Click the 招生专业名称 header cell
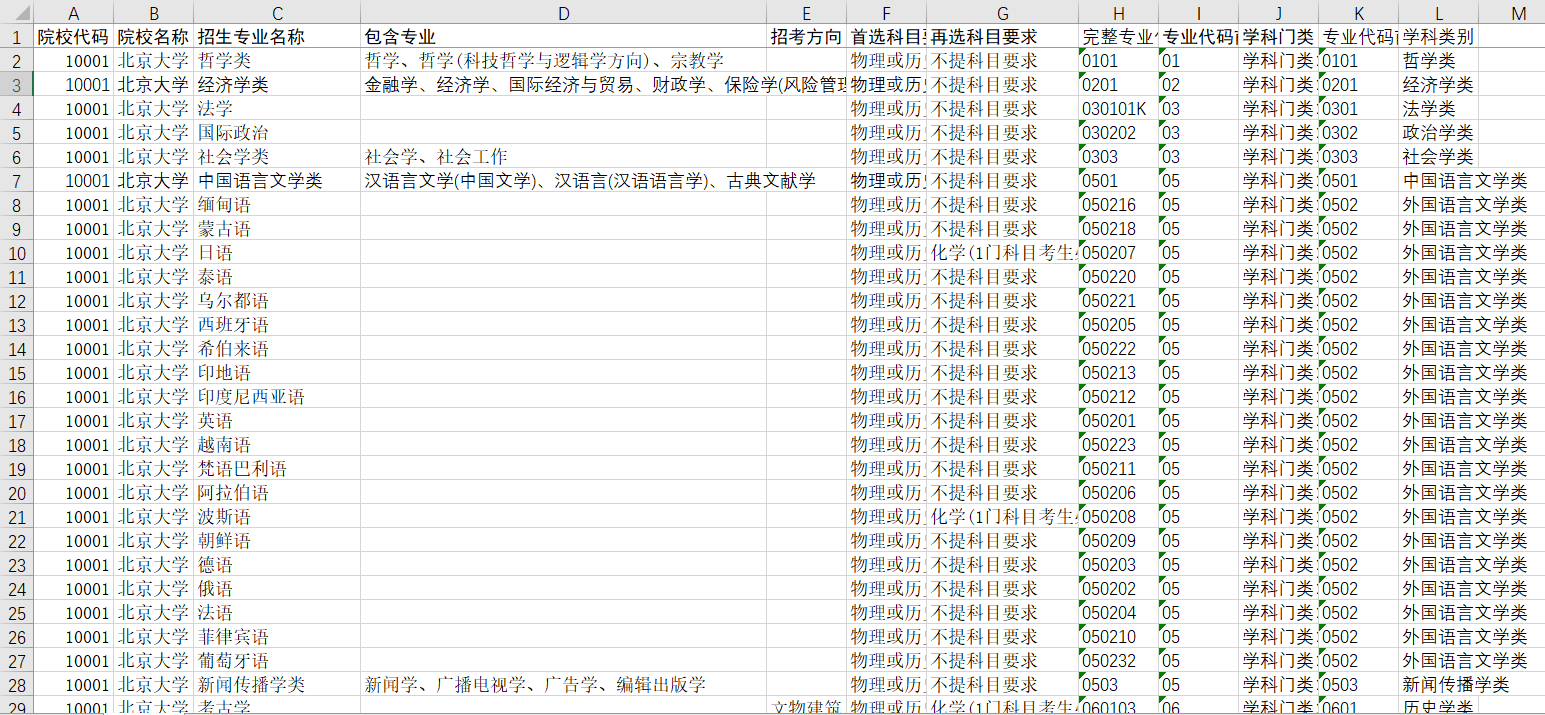The image size is (1545, 715). point(277,37)
